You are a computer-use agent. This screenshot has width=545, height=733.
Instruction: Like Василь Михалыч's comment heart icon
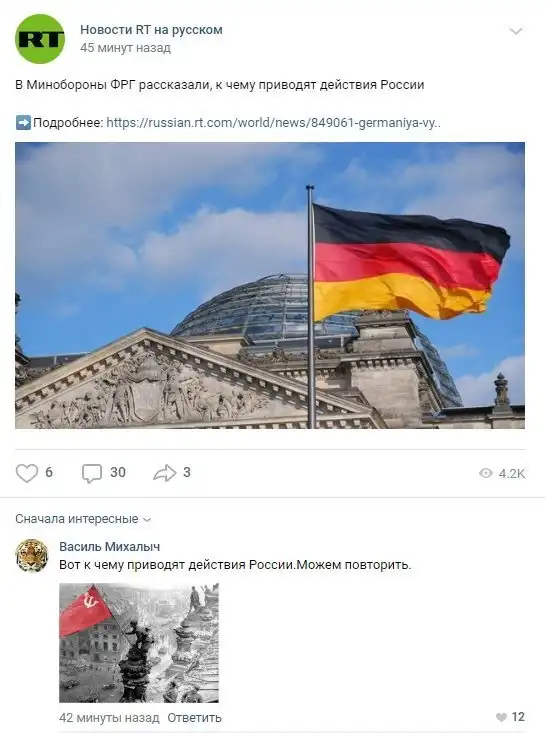point(501,717)
